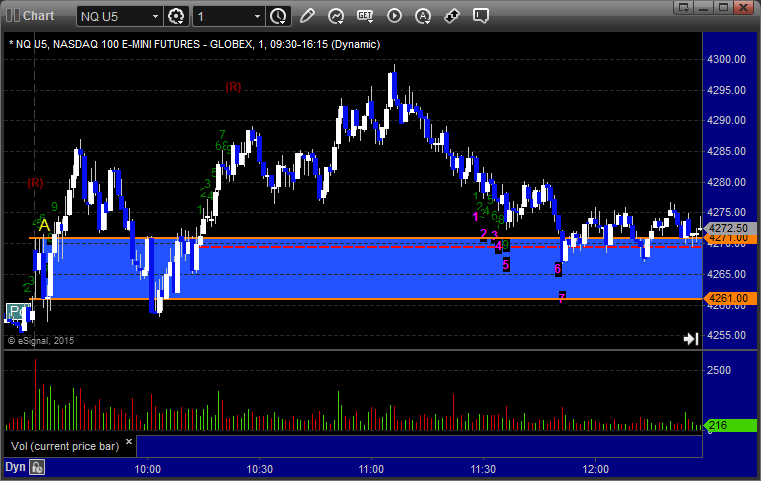Open the studies line-chart icon menu
This screenshot has width=761, height=481.
[336, 16]
